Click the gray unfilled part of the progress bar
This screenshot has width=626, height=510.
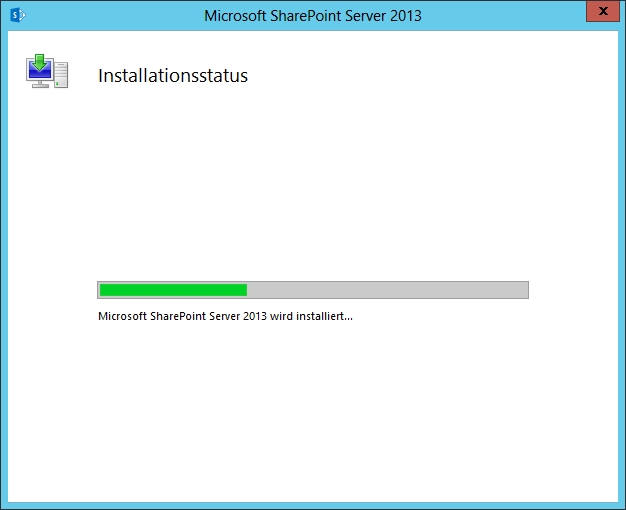point(387,290)
